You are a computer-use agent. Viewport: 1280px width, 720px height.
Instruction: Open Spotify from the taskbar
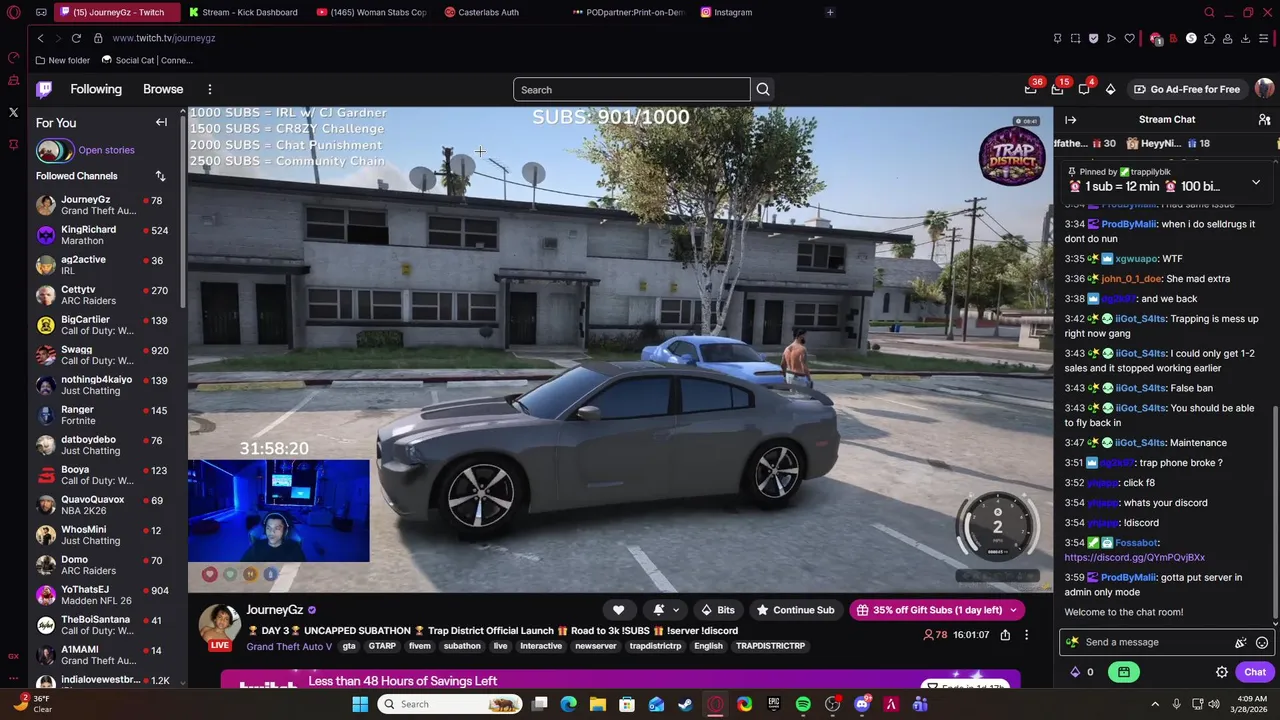803,704
